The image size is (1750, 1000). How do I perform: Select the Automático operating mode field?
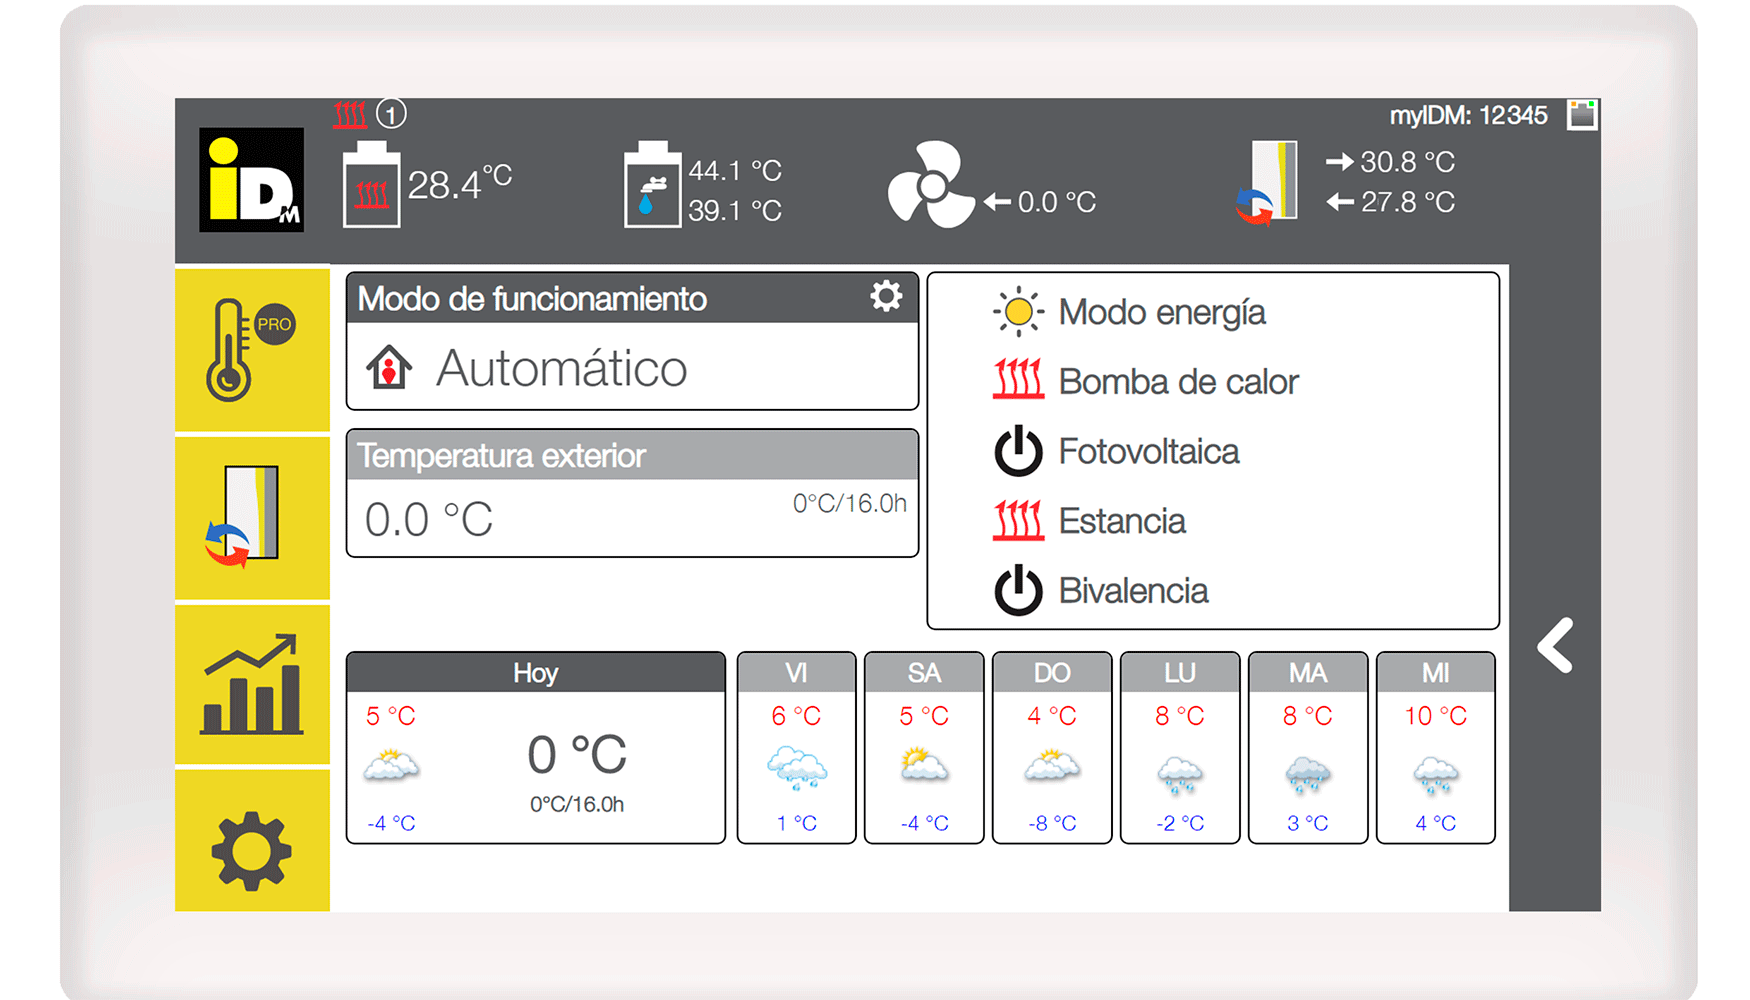coord(632,366)
